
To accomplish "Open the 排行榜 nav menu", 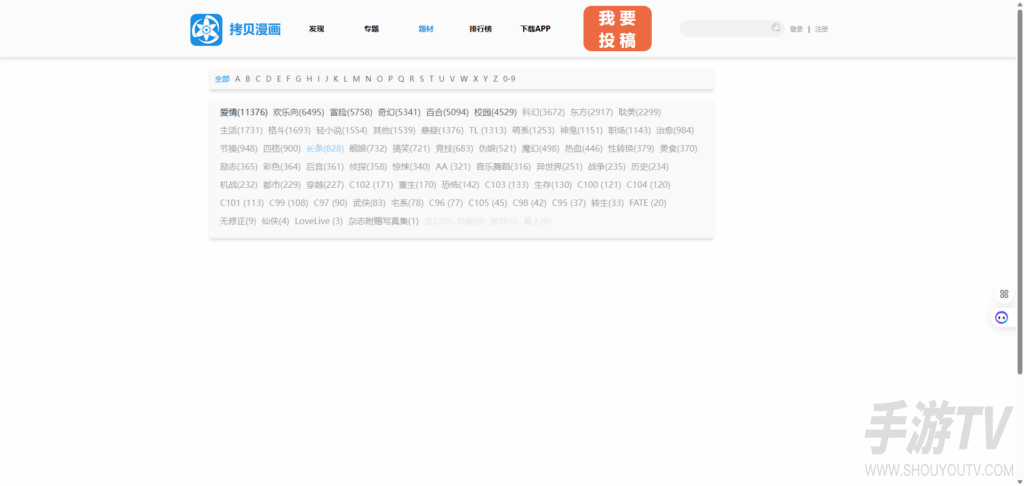I will pyautogui.click(x=481, y=29).
